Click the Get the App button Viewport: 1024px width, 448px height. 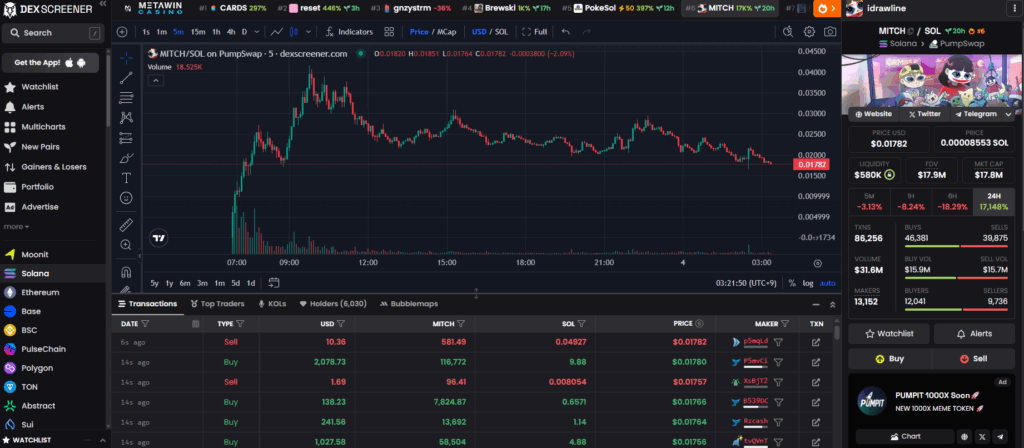click(50, 63)
